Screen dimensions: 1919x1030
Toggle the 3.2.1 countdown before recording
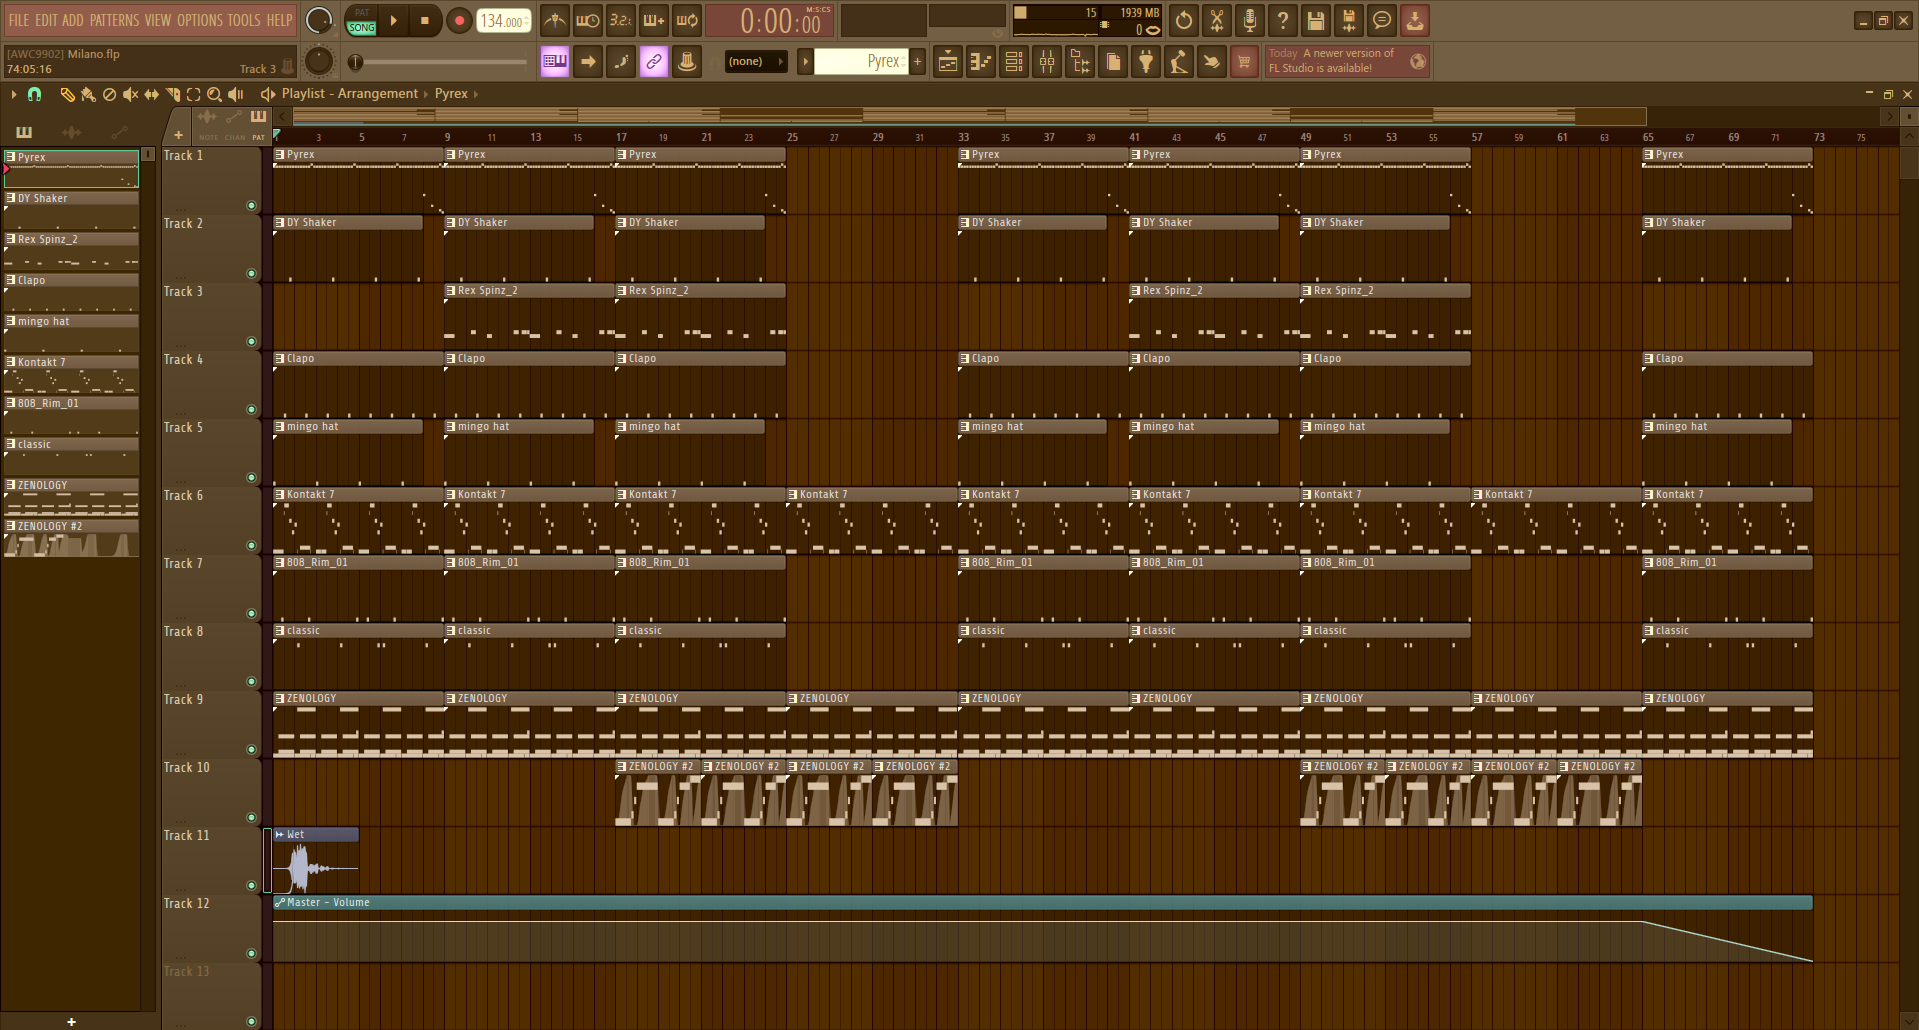click(x=621, y=20)
